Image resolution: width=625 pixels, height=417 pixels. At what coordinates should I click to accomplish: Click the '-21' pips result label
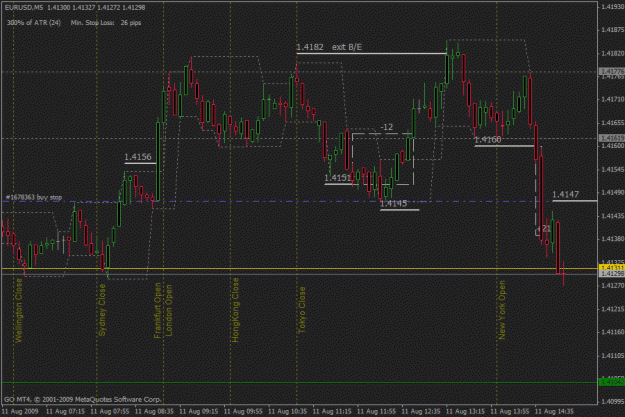pyautogui.click(x=543, y=229)
